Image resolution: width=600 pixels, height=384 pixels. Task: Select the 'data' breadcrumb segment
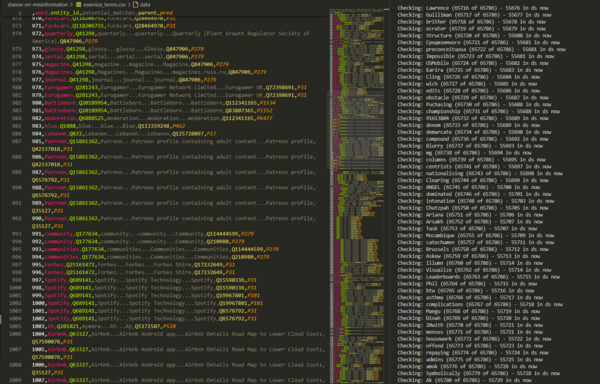coord(145,5)
